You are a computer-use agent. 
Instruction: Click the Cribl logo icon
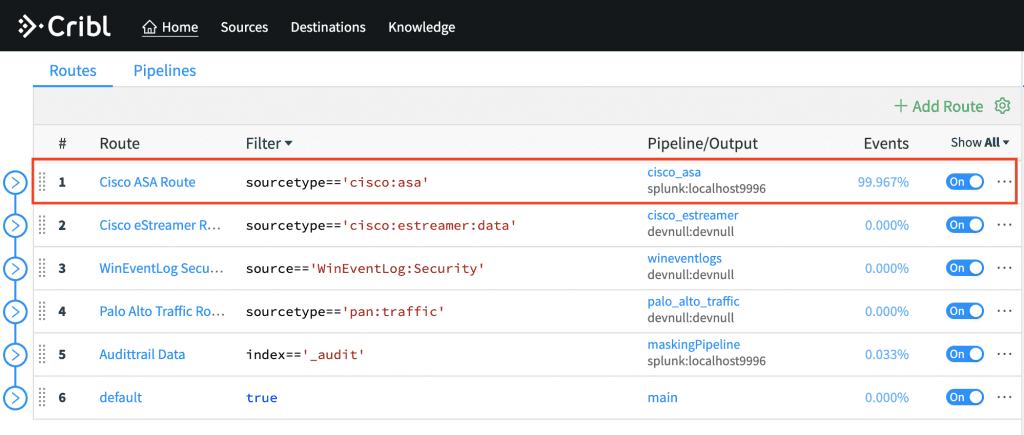[32, 27]
